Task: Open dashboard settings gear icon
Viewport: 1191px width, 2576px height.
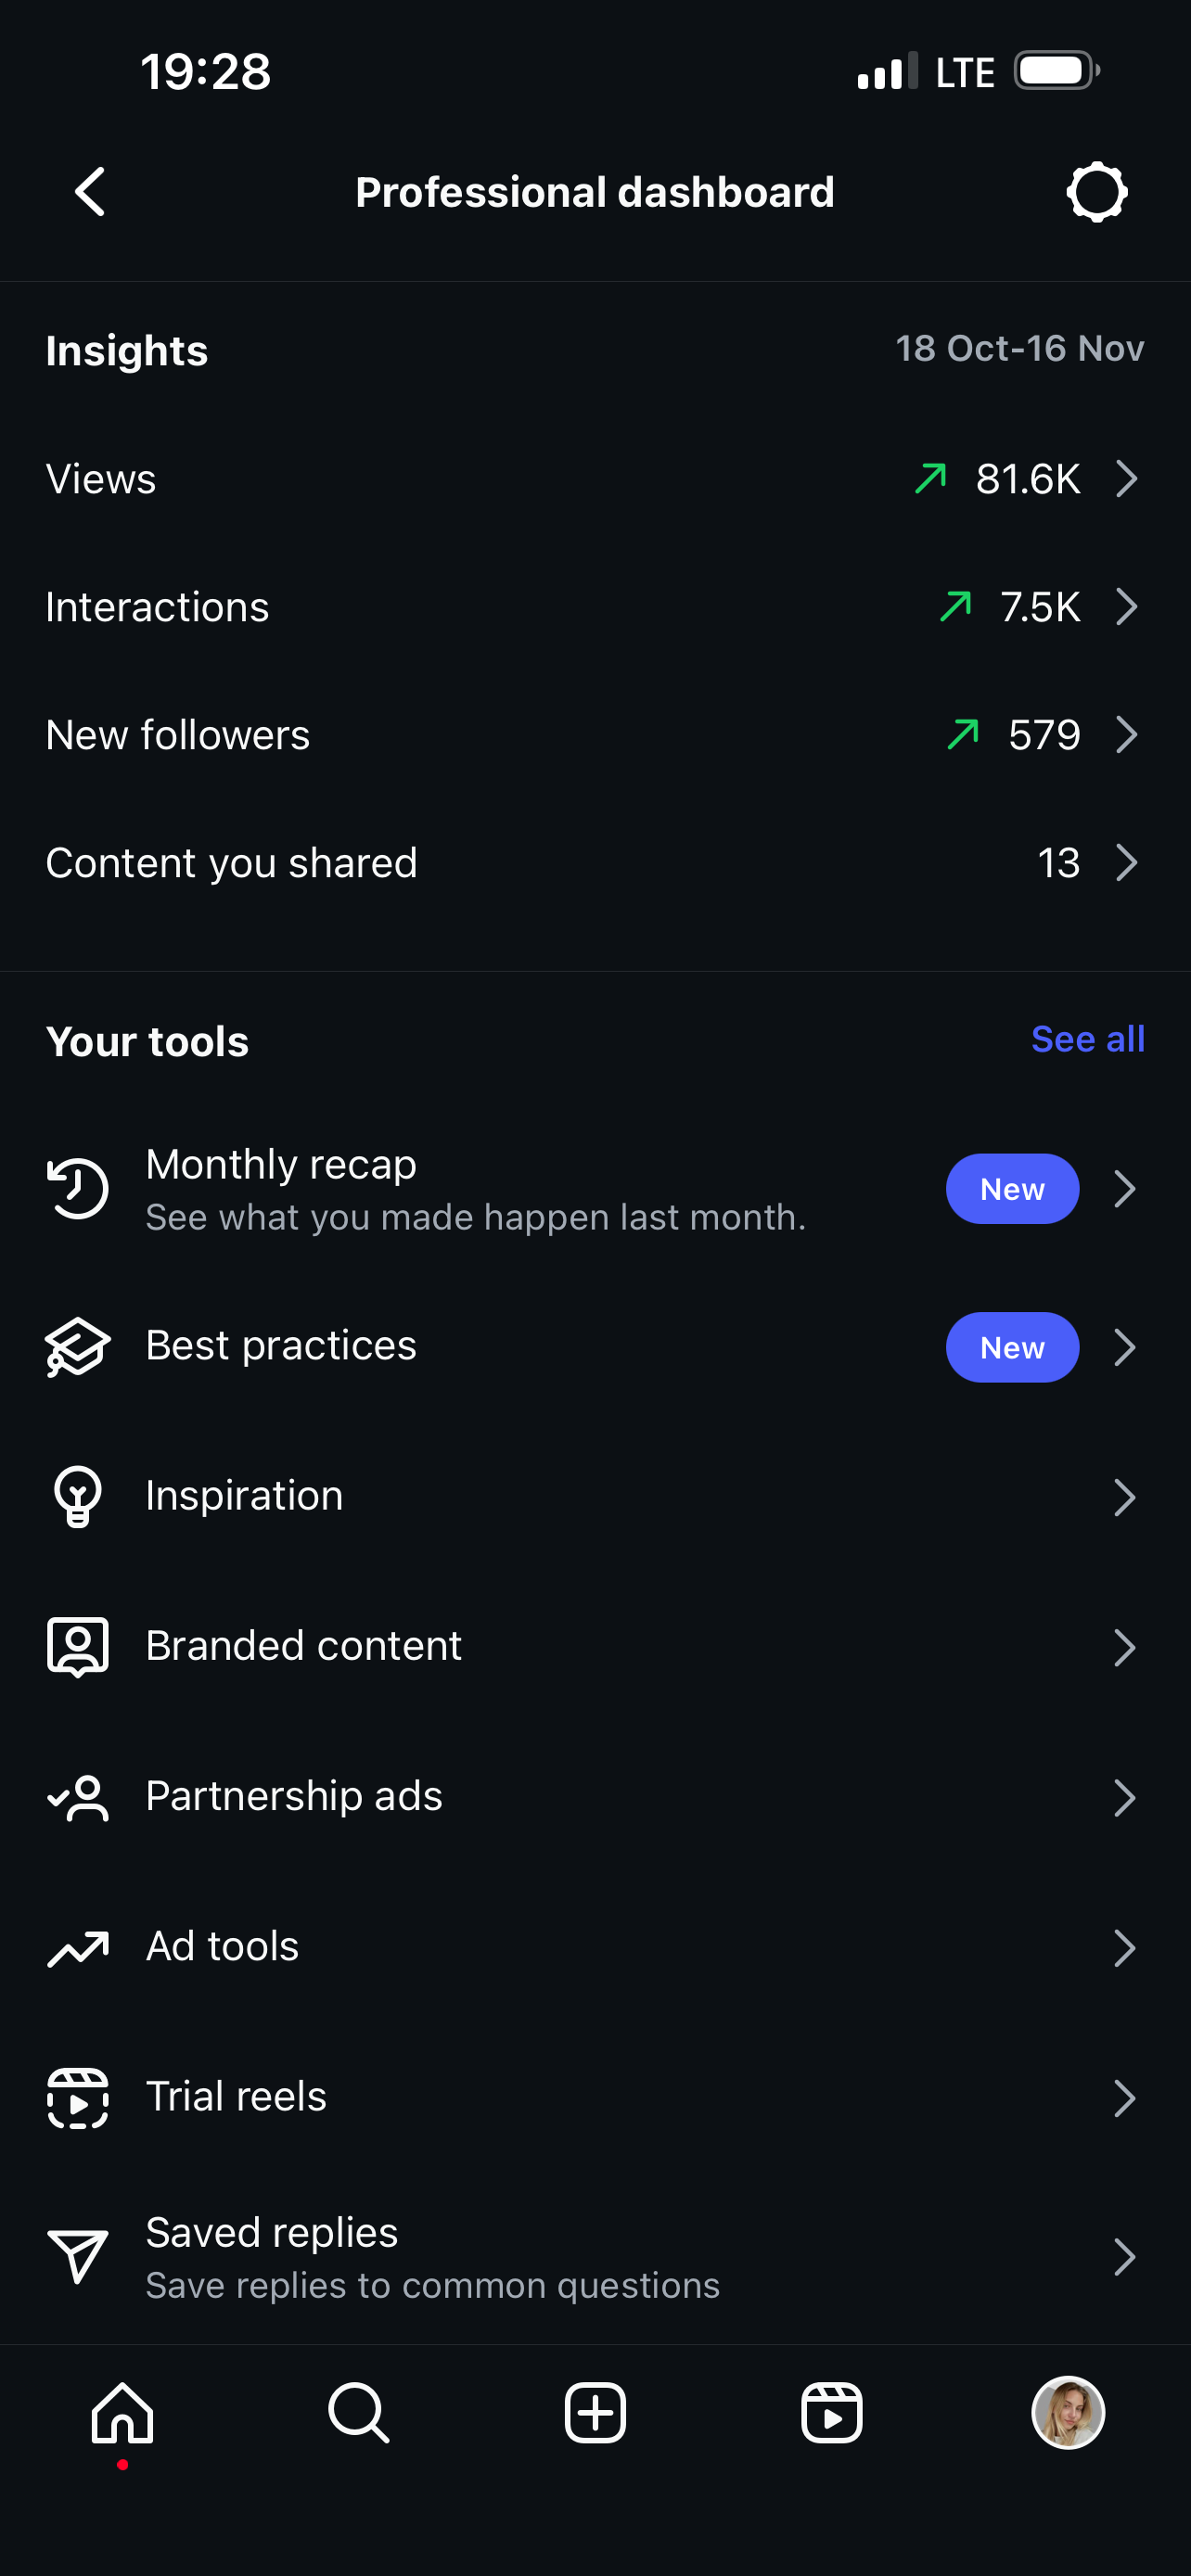Action: 1096,192
